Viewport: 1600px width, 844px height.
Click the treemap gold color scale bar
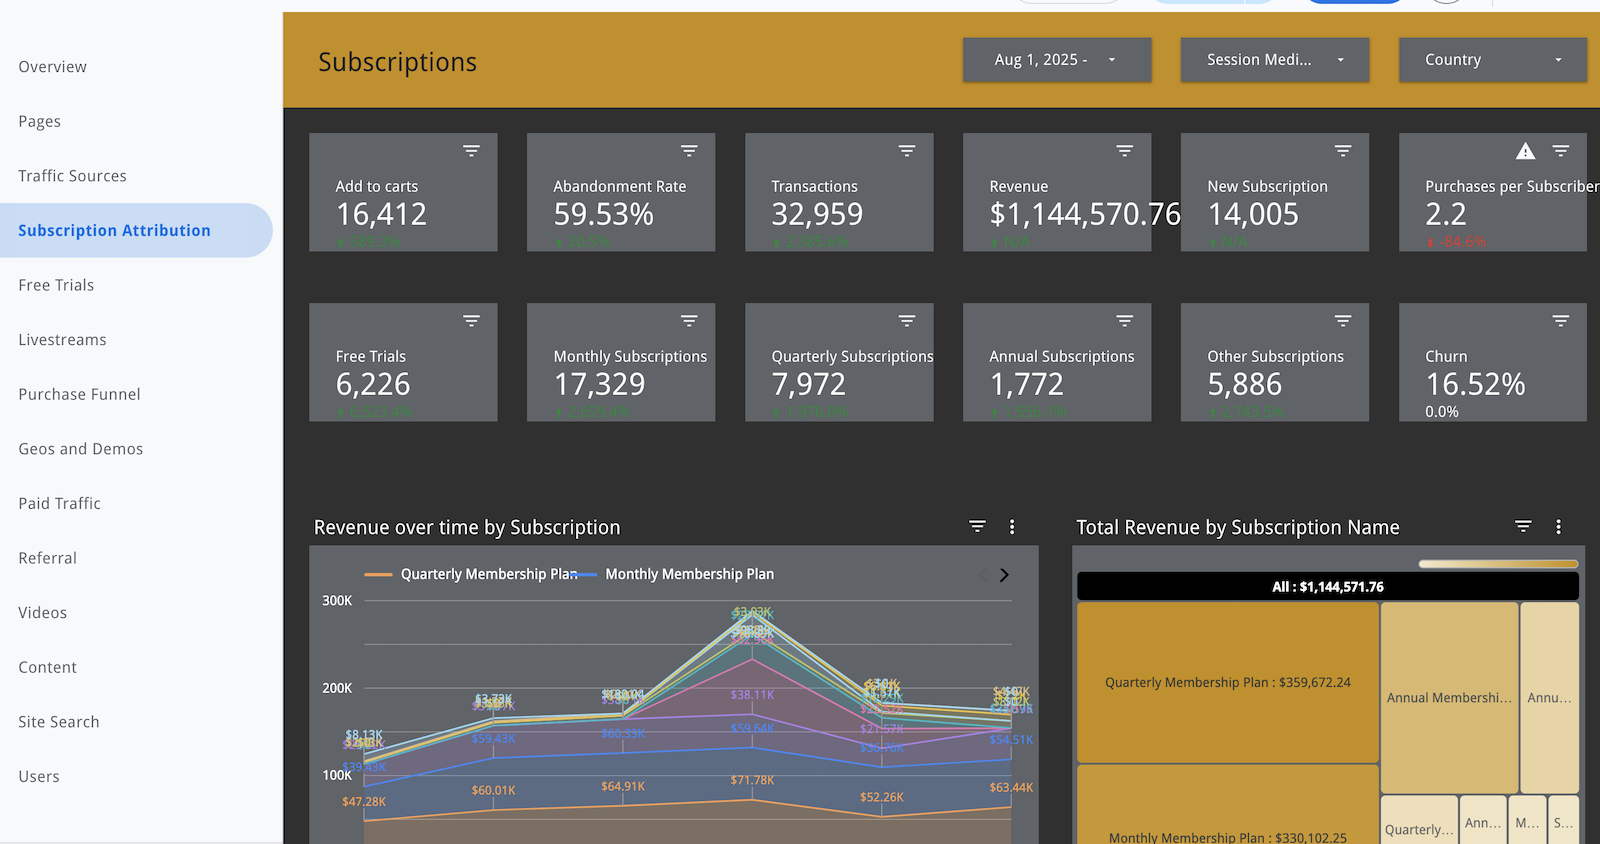[1497, 564]
